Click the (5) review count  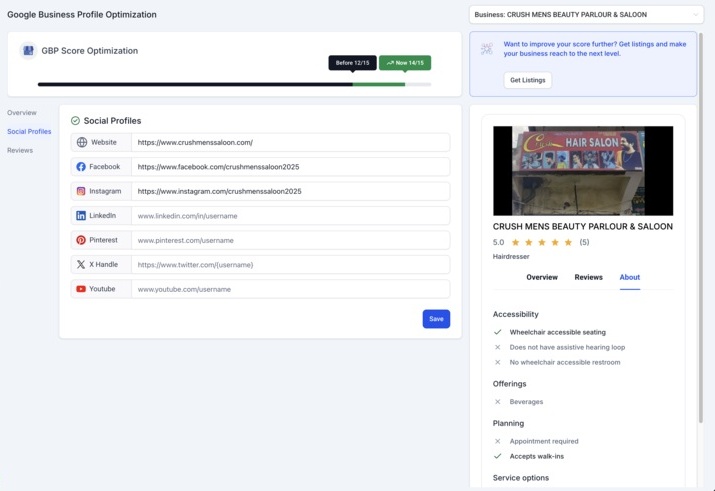click(584, 242)
